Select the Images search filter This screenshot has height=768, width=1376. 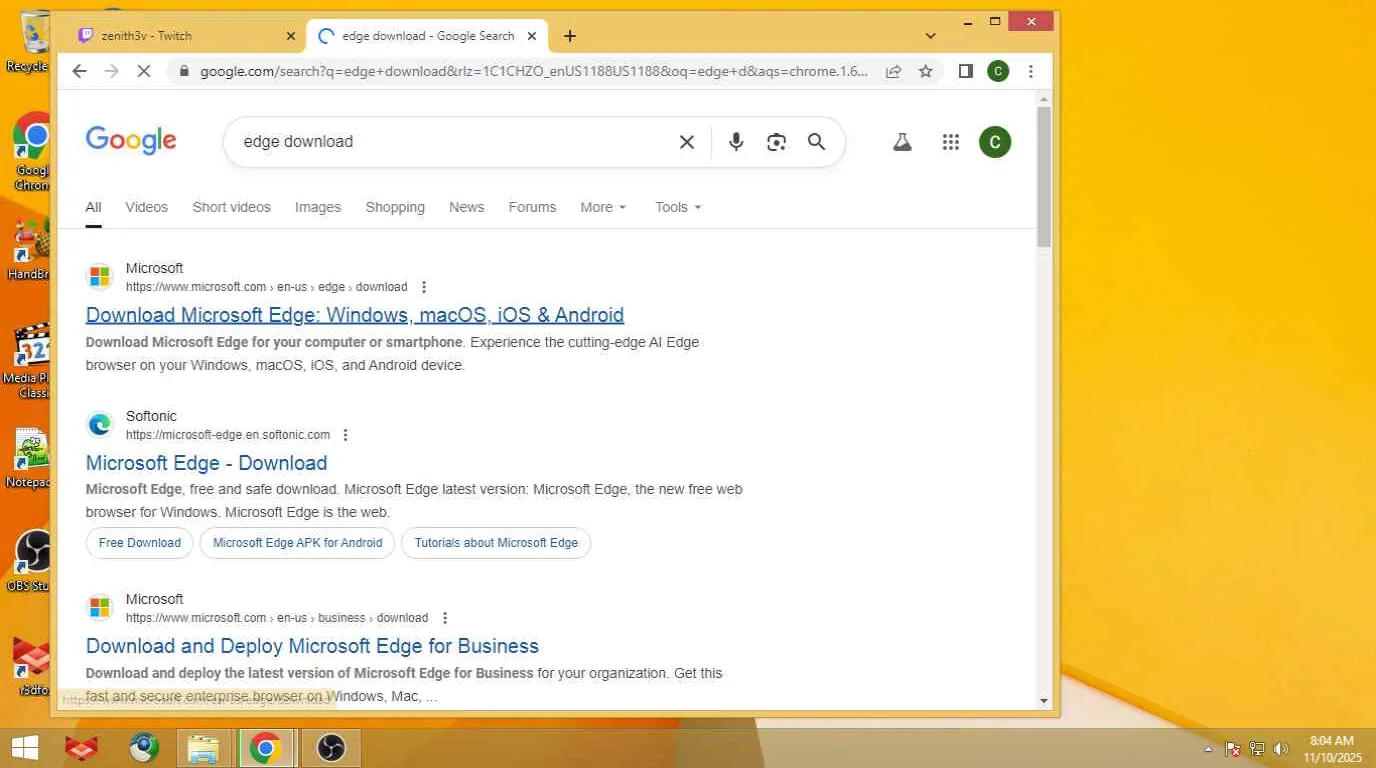318,207
